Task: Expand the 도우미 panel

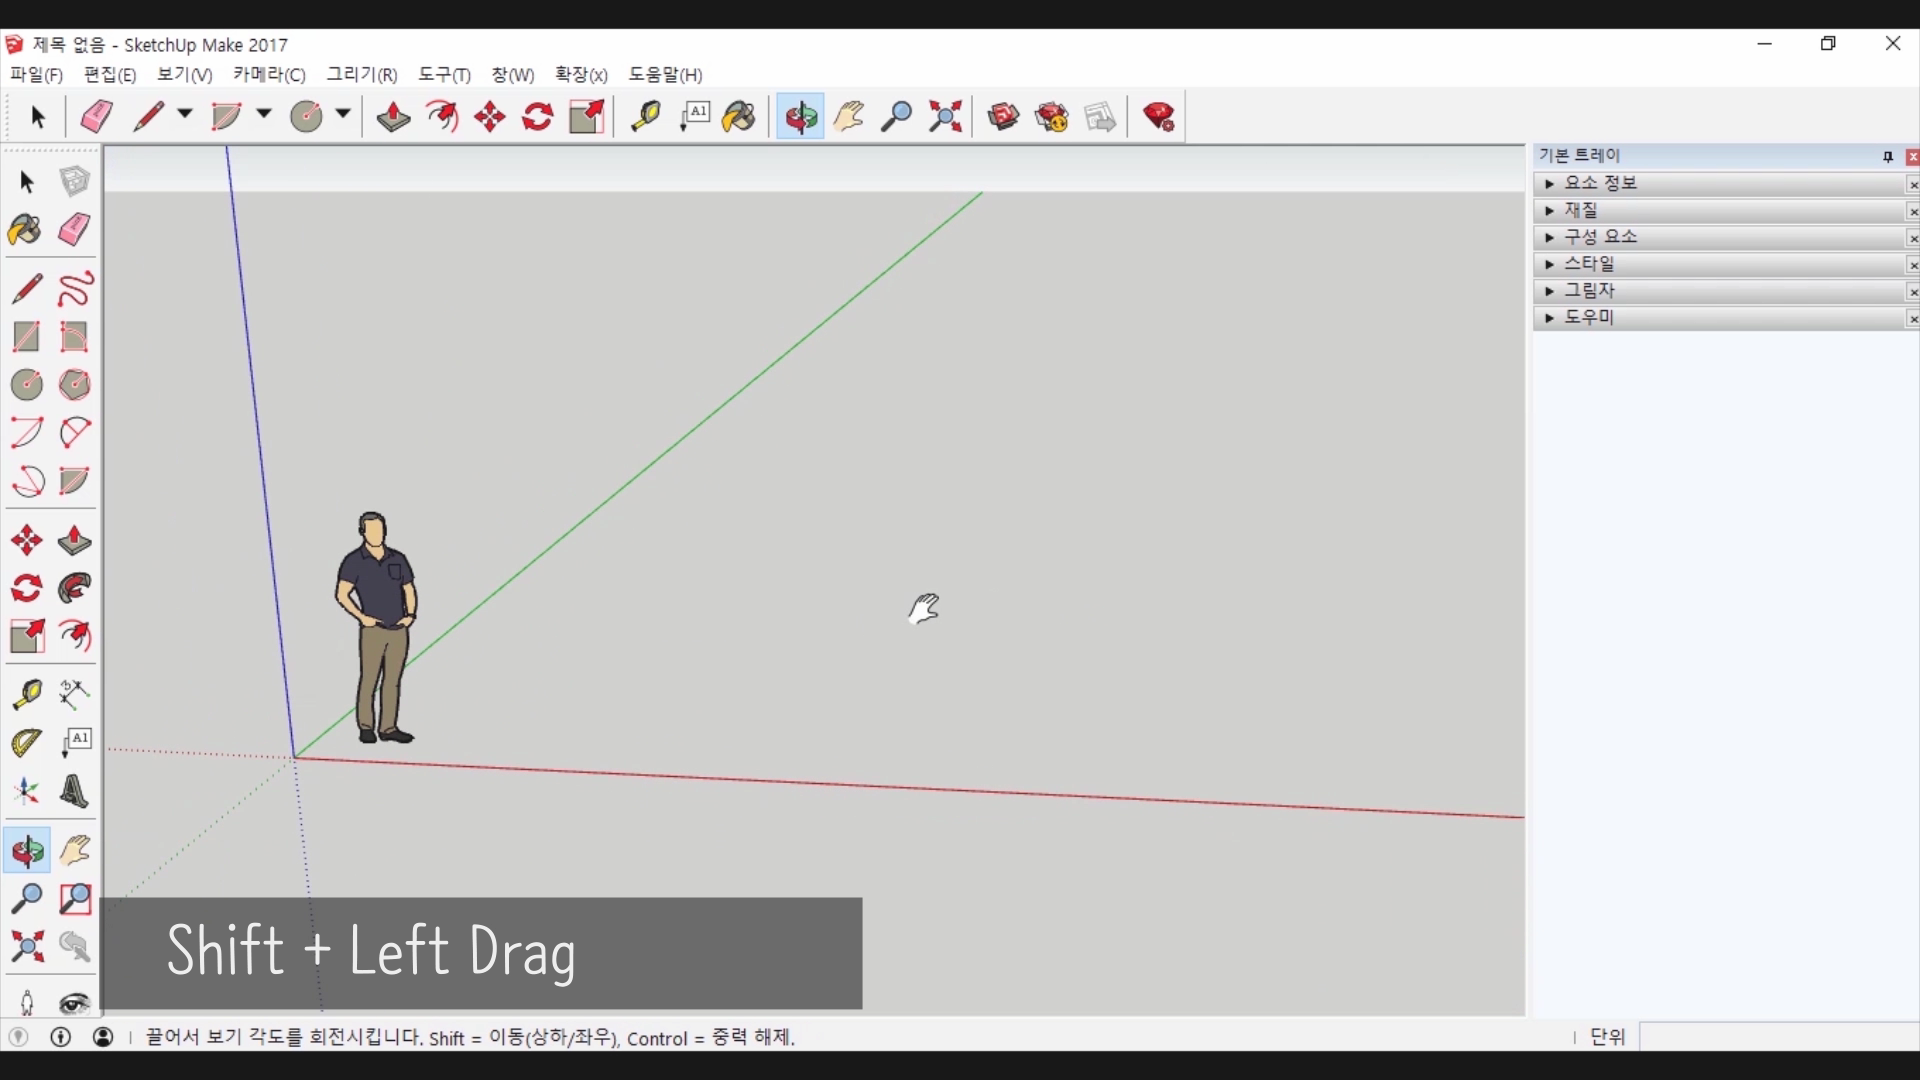Action: 1720,318
